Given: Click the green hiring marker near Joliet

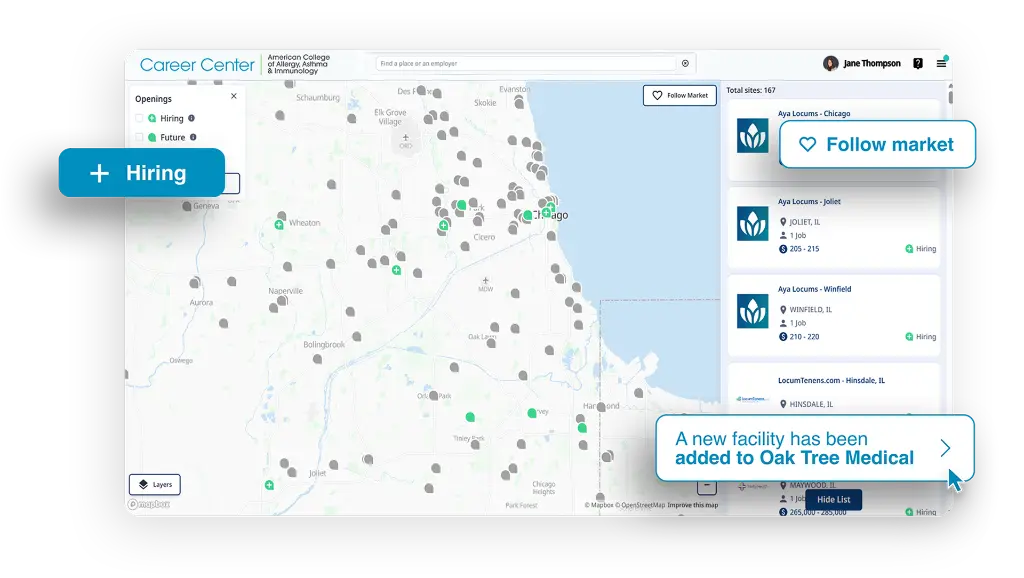Looking at the screenshot, I should click(x=269, y=485).
